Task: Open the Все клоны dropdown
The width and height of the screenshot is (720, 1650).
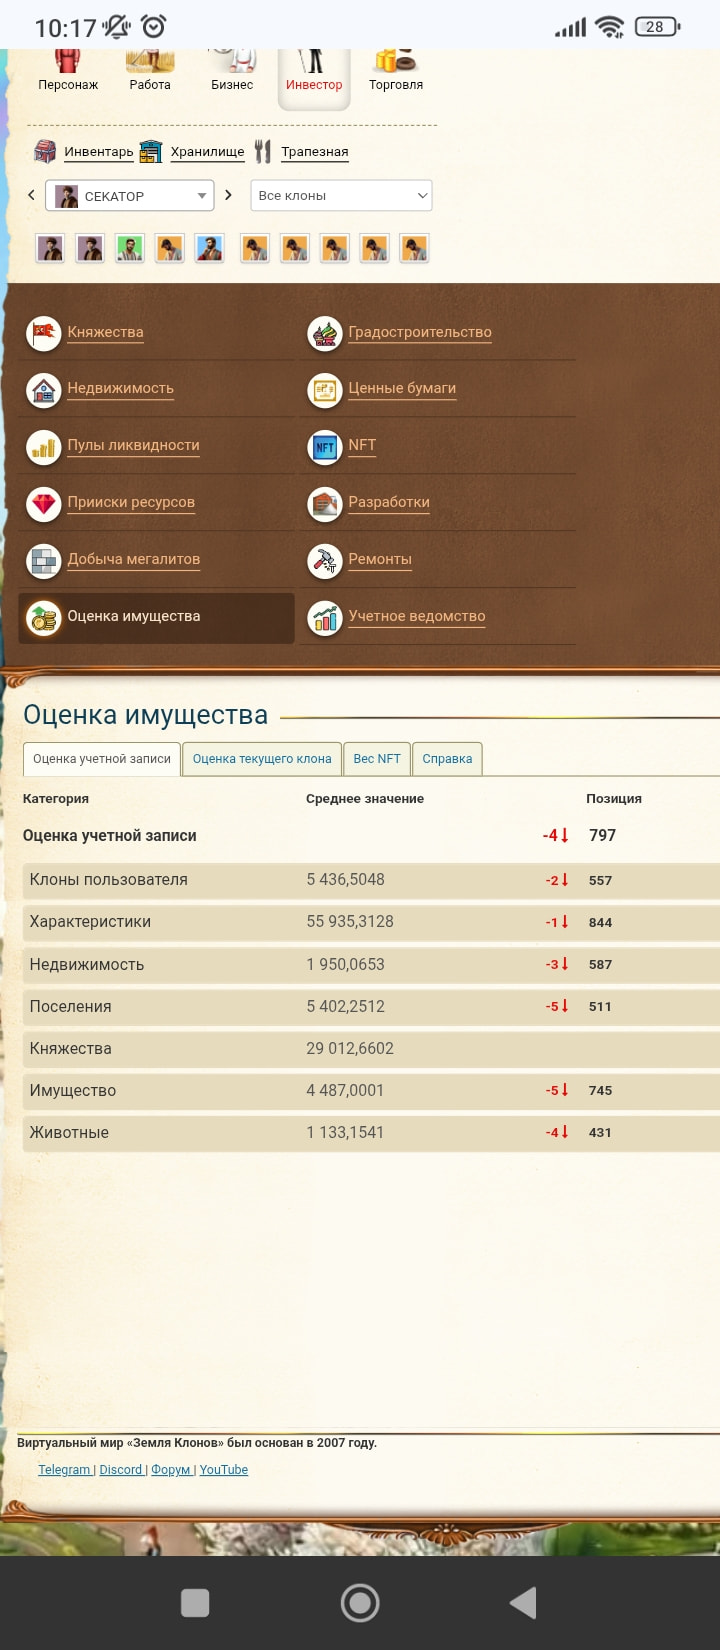Action: click(340, 196)
